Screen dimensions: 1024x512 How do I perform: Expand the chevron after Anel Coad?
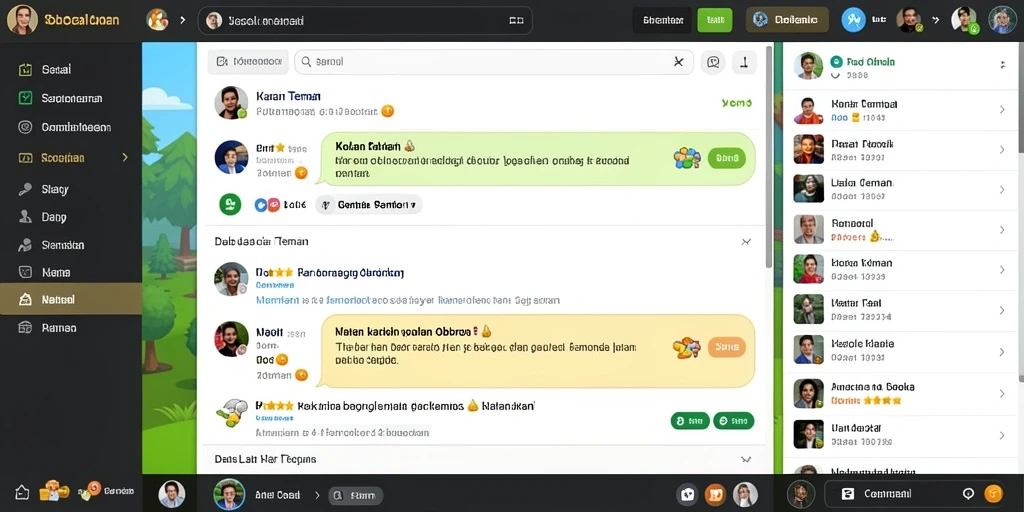coord(318,495)
